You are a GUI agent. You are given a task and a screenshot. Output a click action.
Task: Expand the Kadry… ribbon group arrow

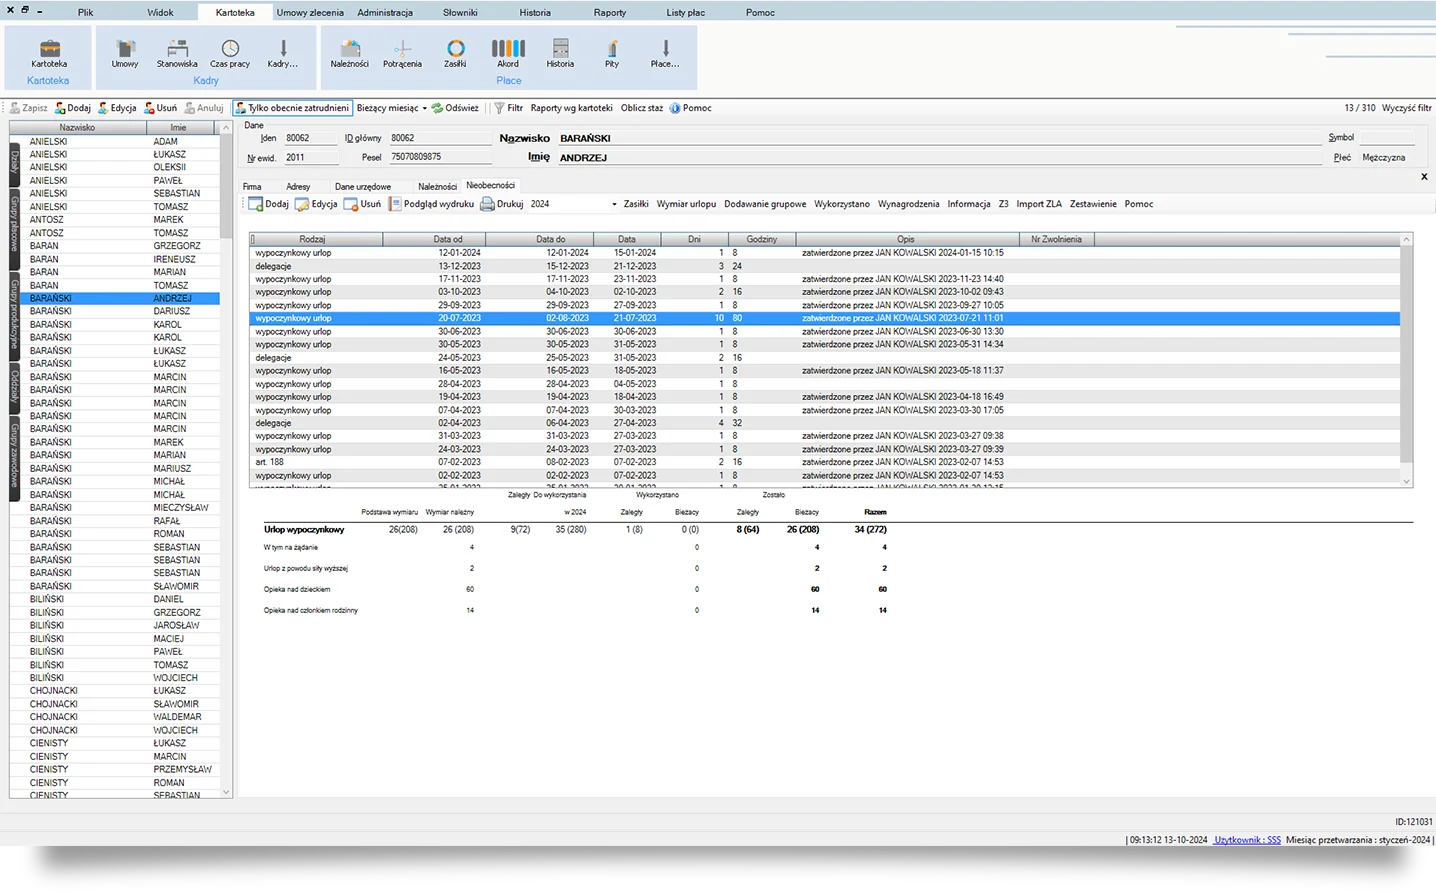click(x=283, y=53)
